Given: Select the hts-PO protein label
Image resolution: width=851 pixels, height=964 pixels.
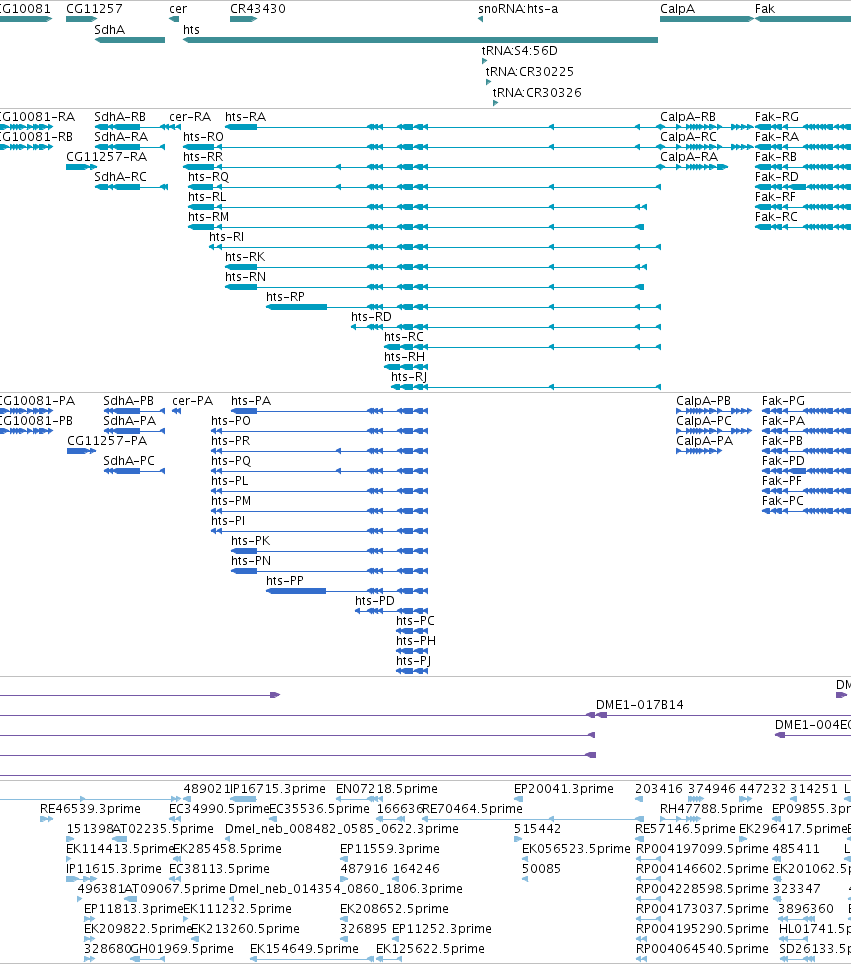Looking at the screenshot, I should tap(231, 421).
